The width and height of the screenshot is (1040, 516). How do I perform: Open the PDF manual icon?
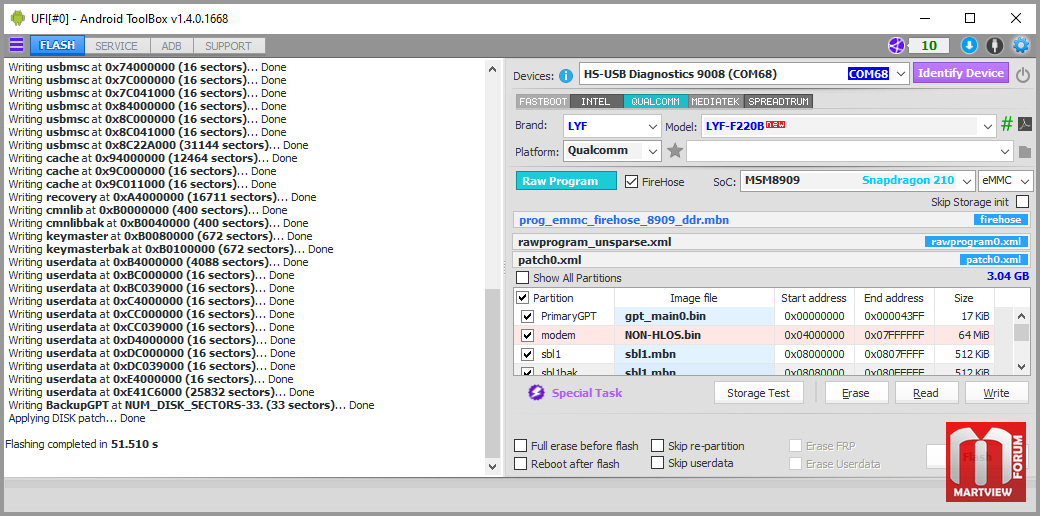[1025, 125]
